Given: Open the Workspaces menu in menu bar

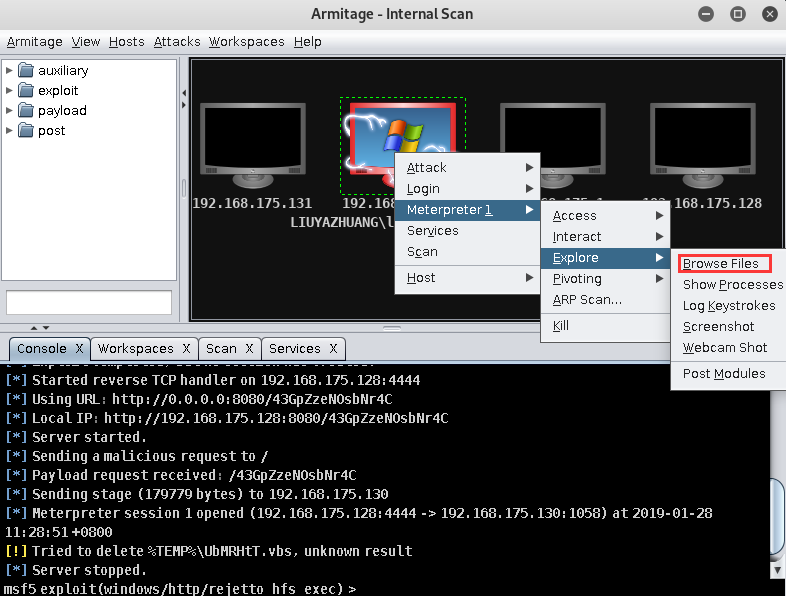Looking at the screenshot, I should click(246, 42).
